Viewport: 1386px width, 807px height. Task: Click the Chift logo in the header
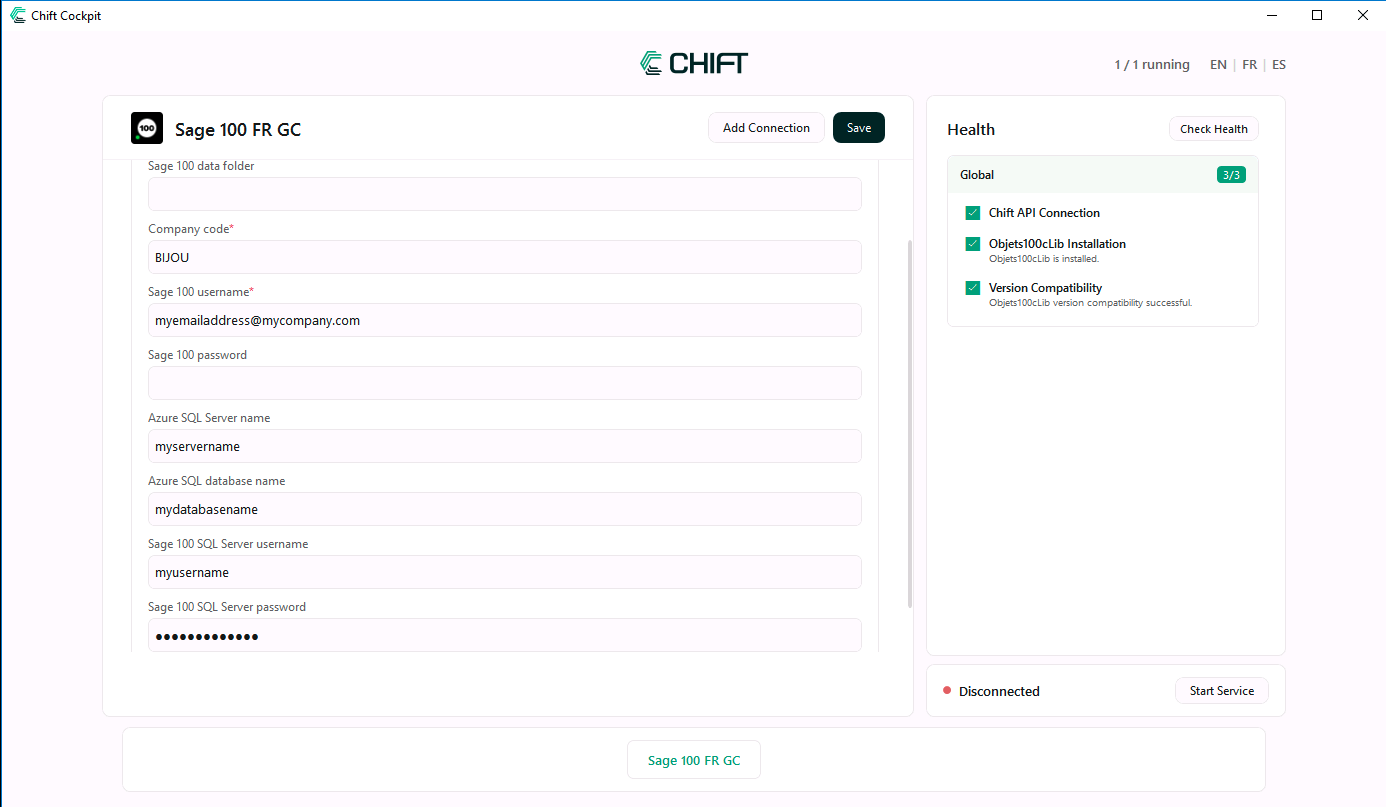[x=693, y=63]
